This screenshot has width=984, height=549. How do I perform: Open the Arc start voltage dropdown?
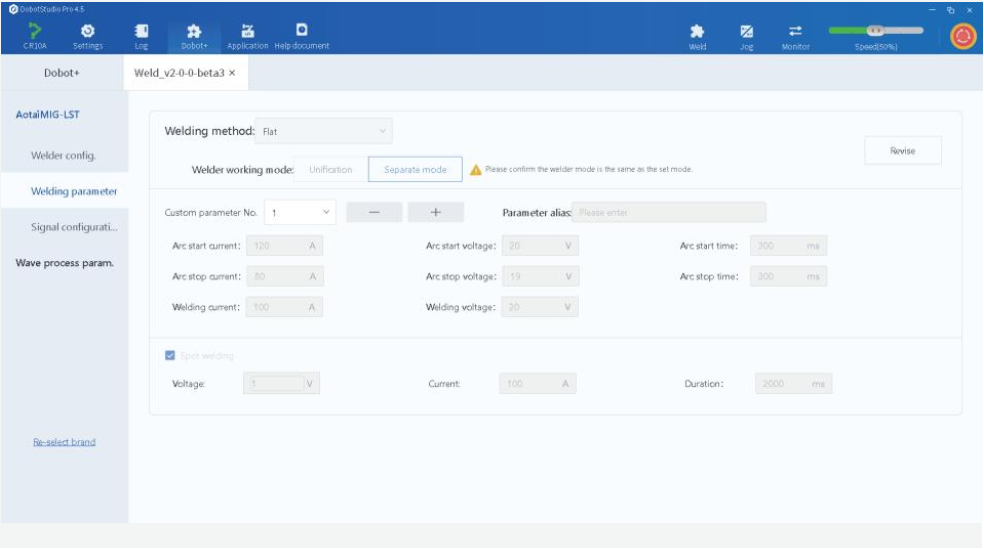point(540,246)
